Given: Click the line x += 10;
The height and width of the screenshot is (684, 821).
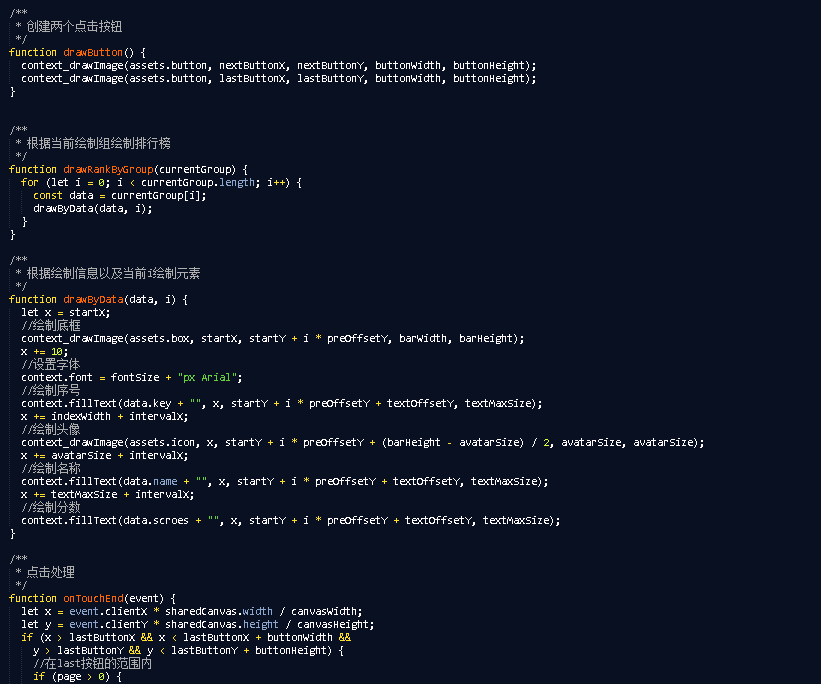Looking at the screenshot, I should (x=45, y=352).
